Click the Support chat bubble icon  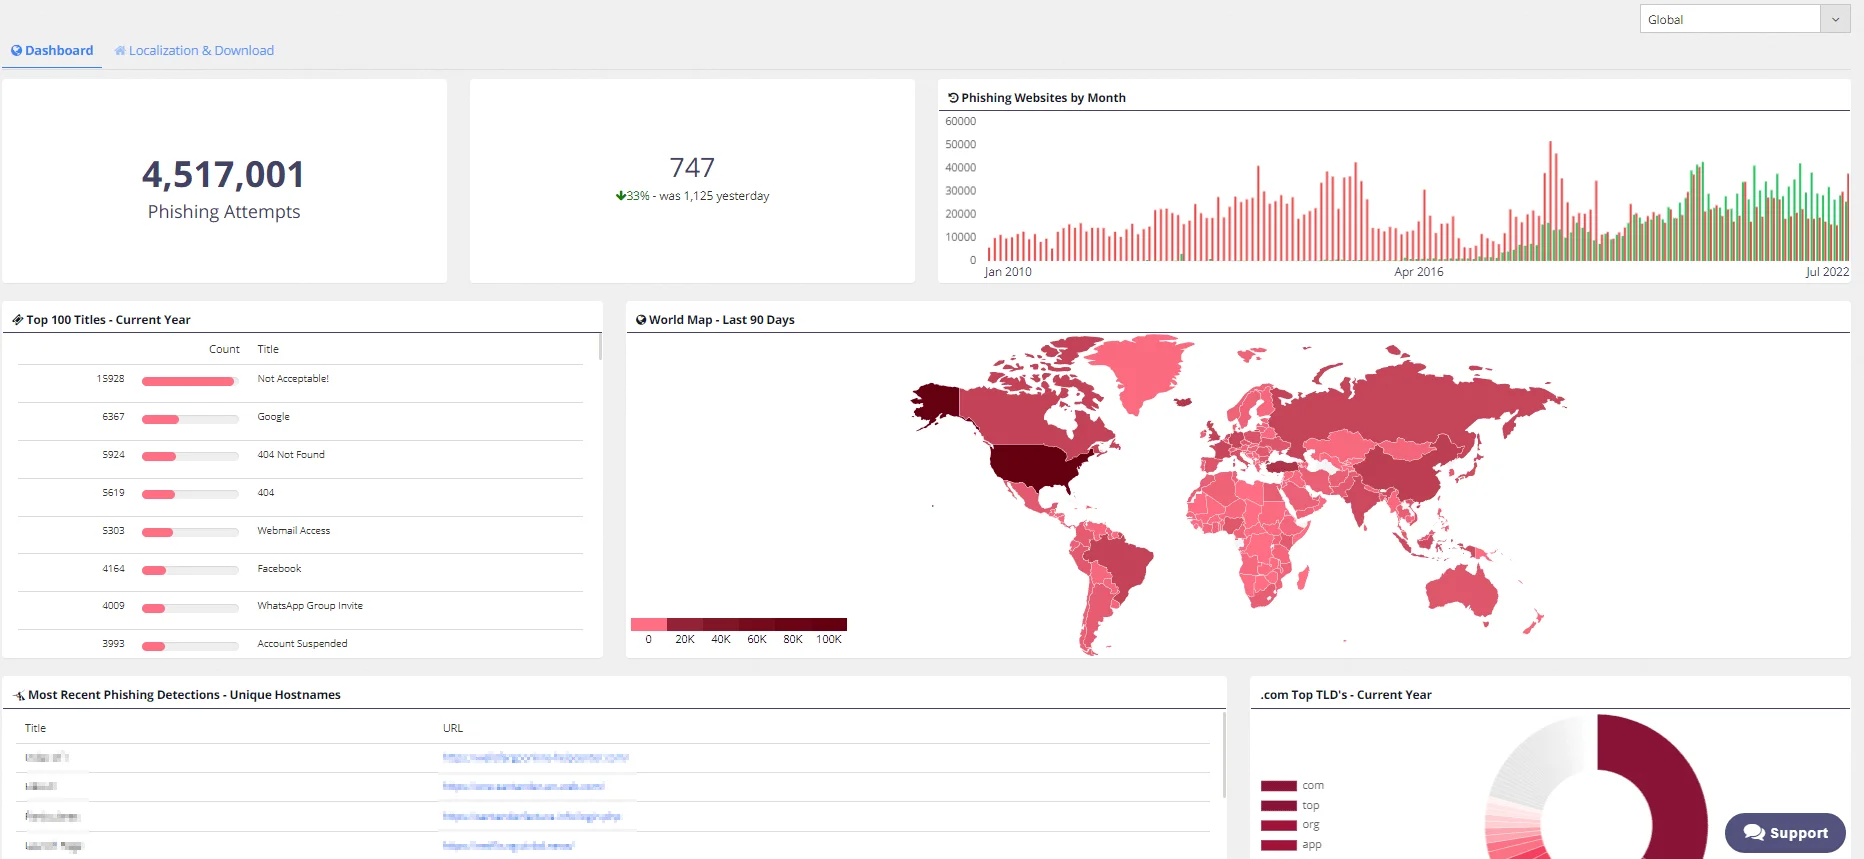pos(1754,832)
